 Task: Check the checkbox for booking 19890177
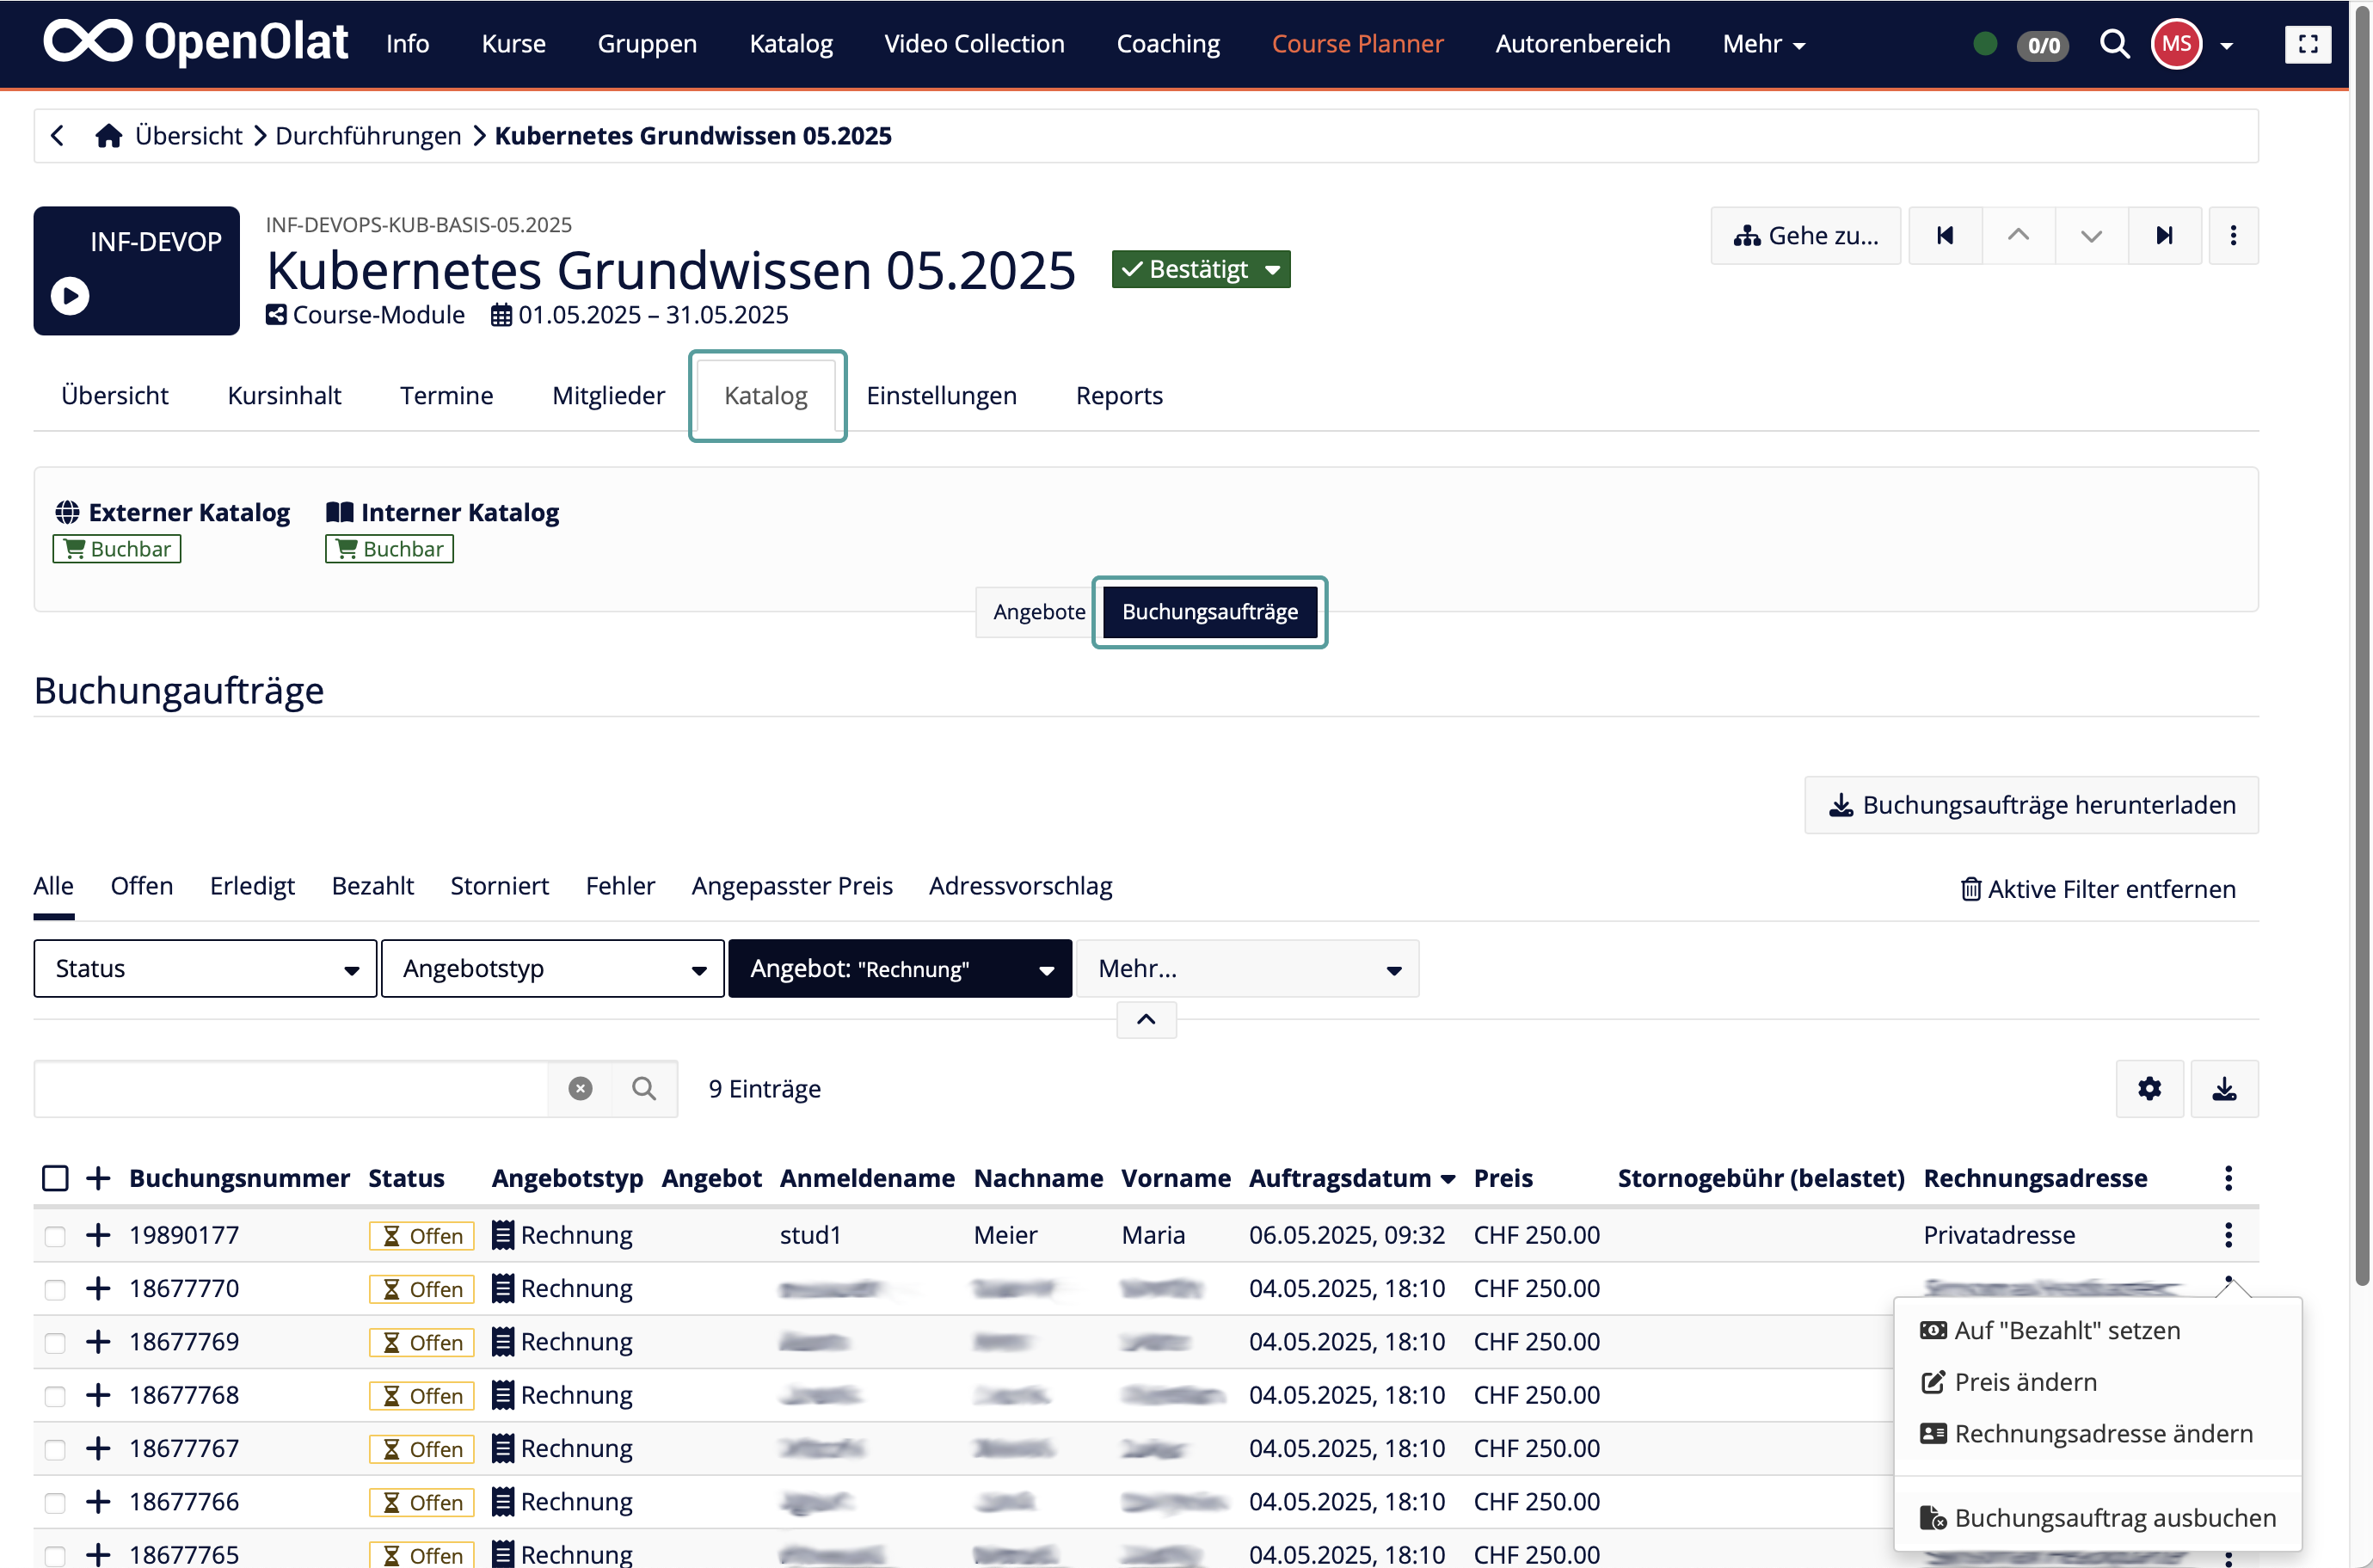tap(55, 1235)
